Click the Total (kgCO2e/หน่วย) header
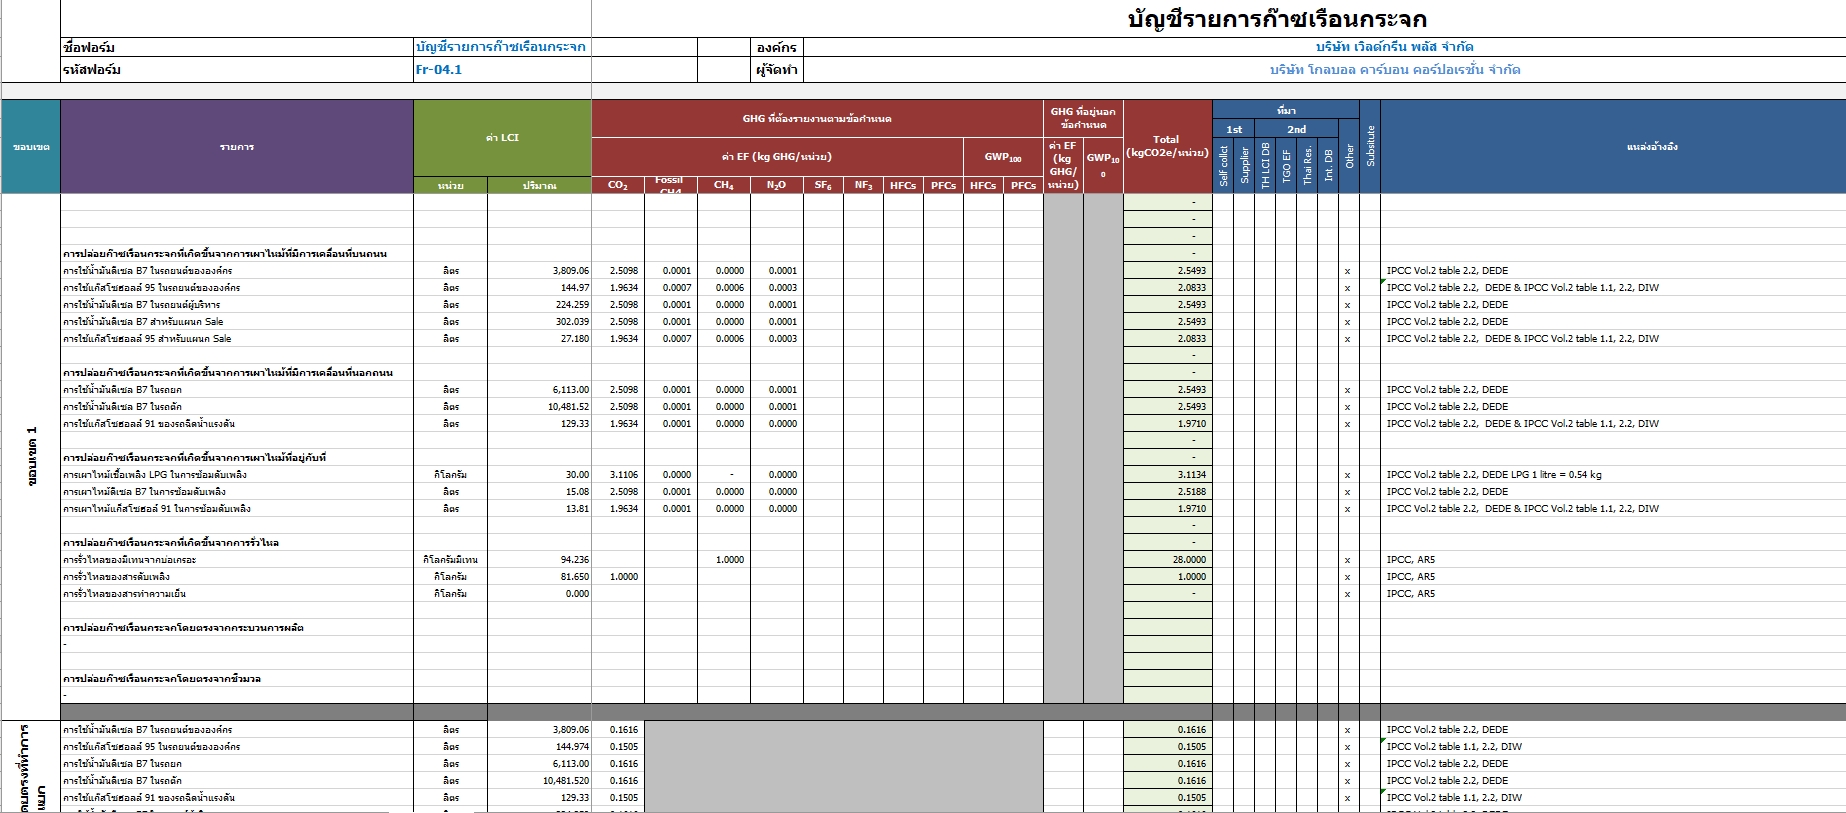Screen dimensions: 1846x813 click(x=1166, y=147)
